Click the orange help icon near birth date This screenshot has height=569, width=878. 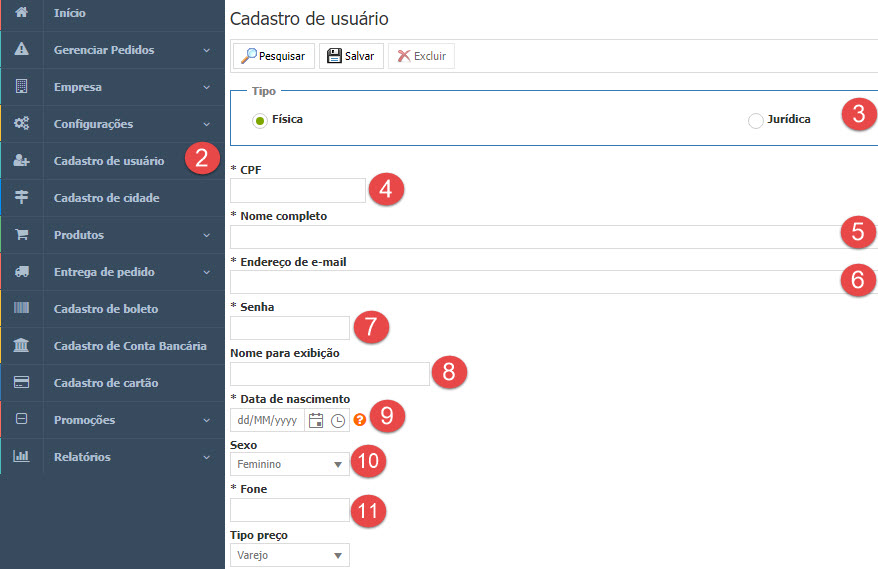coord(360,420)
